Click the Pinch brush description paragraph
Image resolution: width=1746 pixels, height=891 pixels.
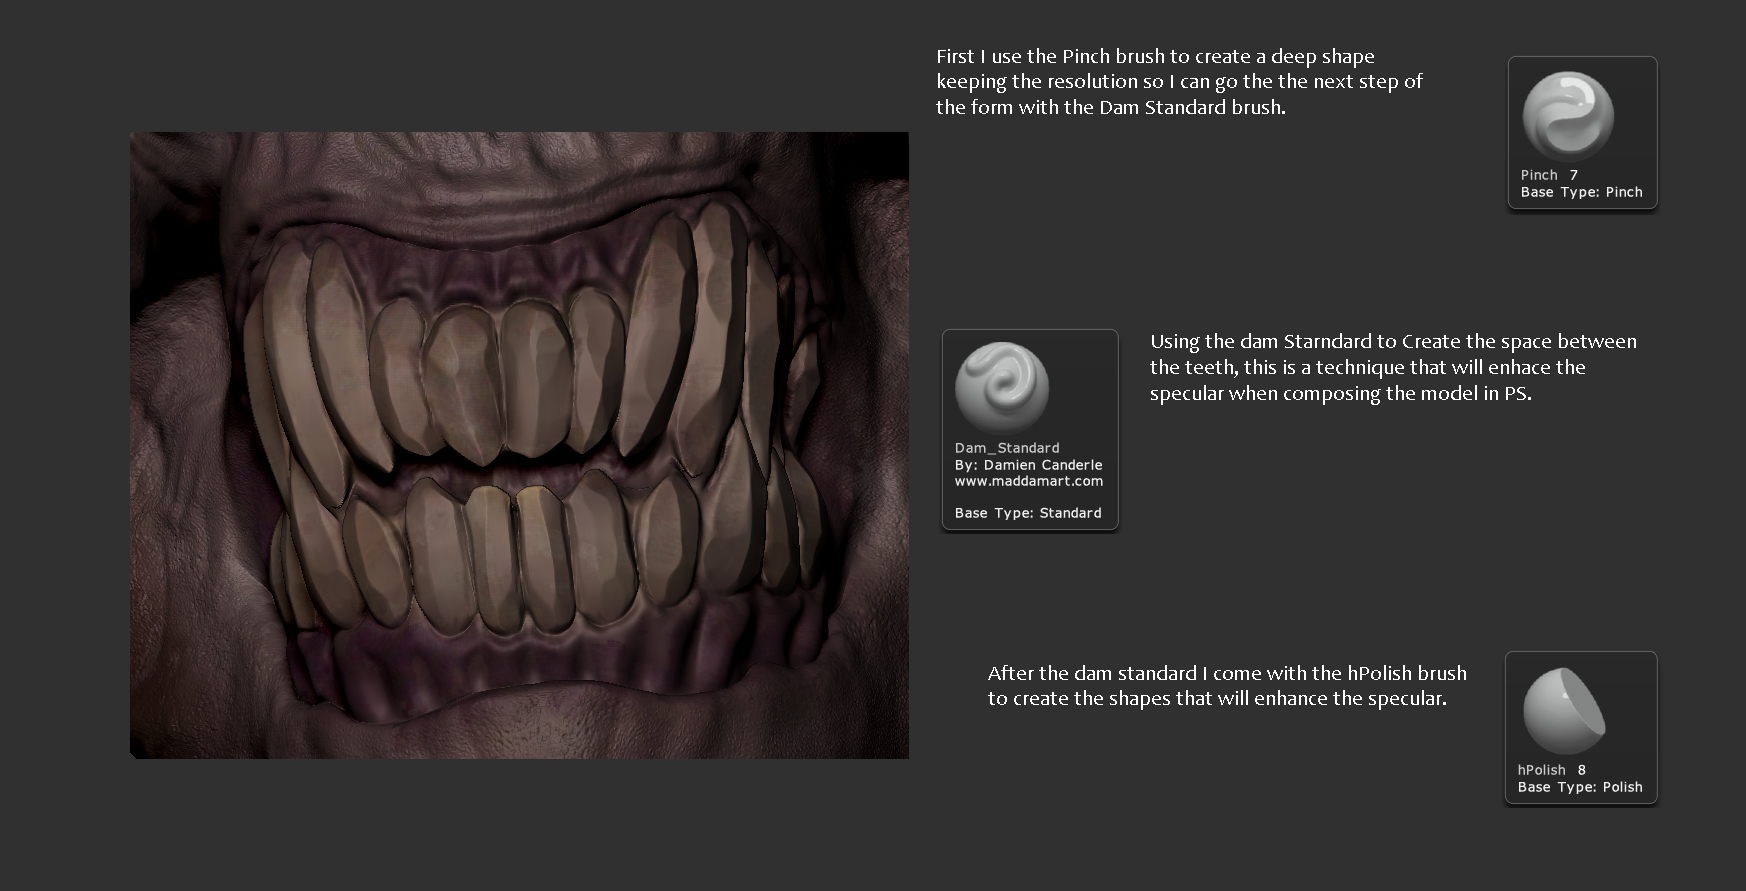[x=1179, y=82]
